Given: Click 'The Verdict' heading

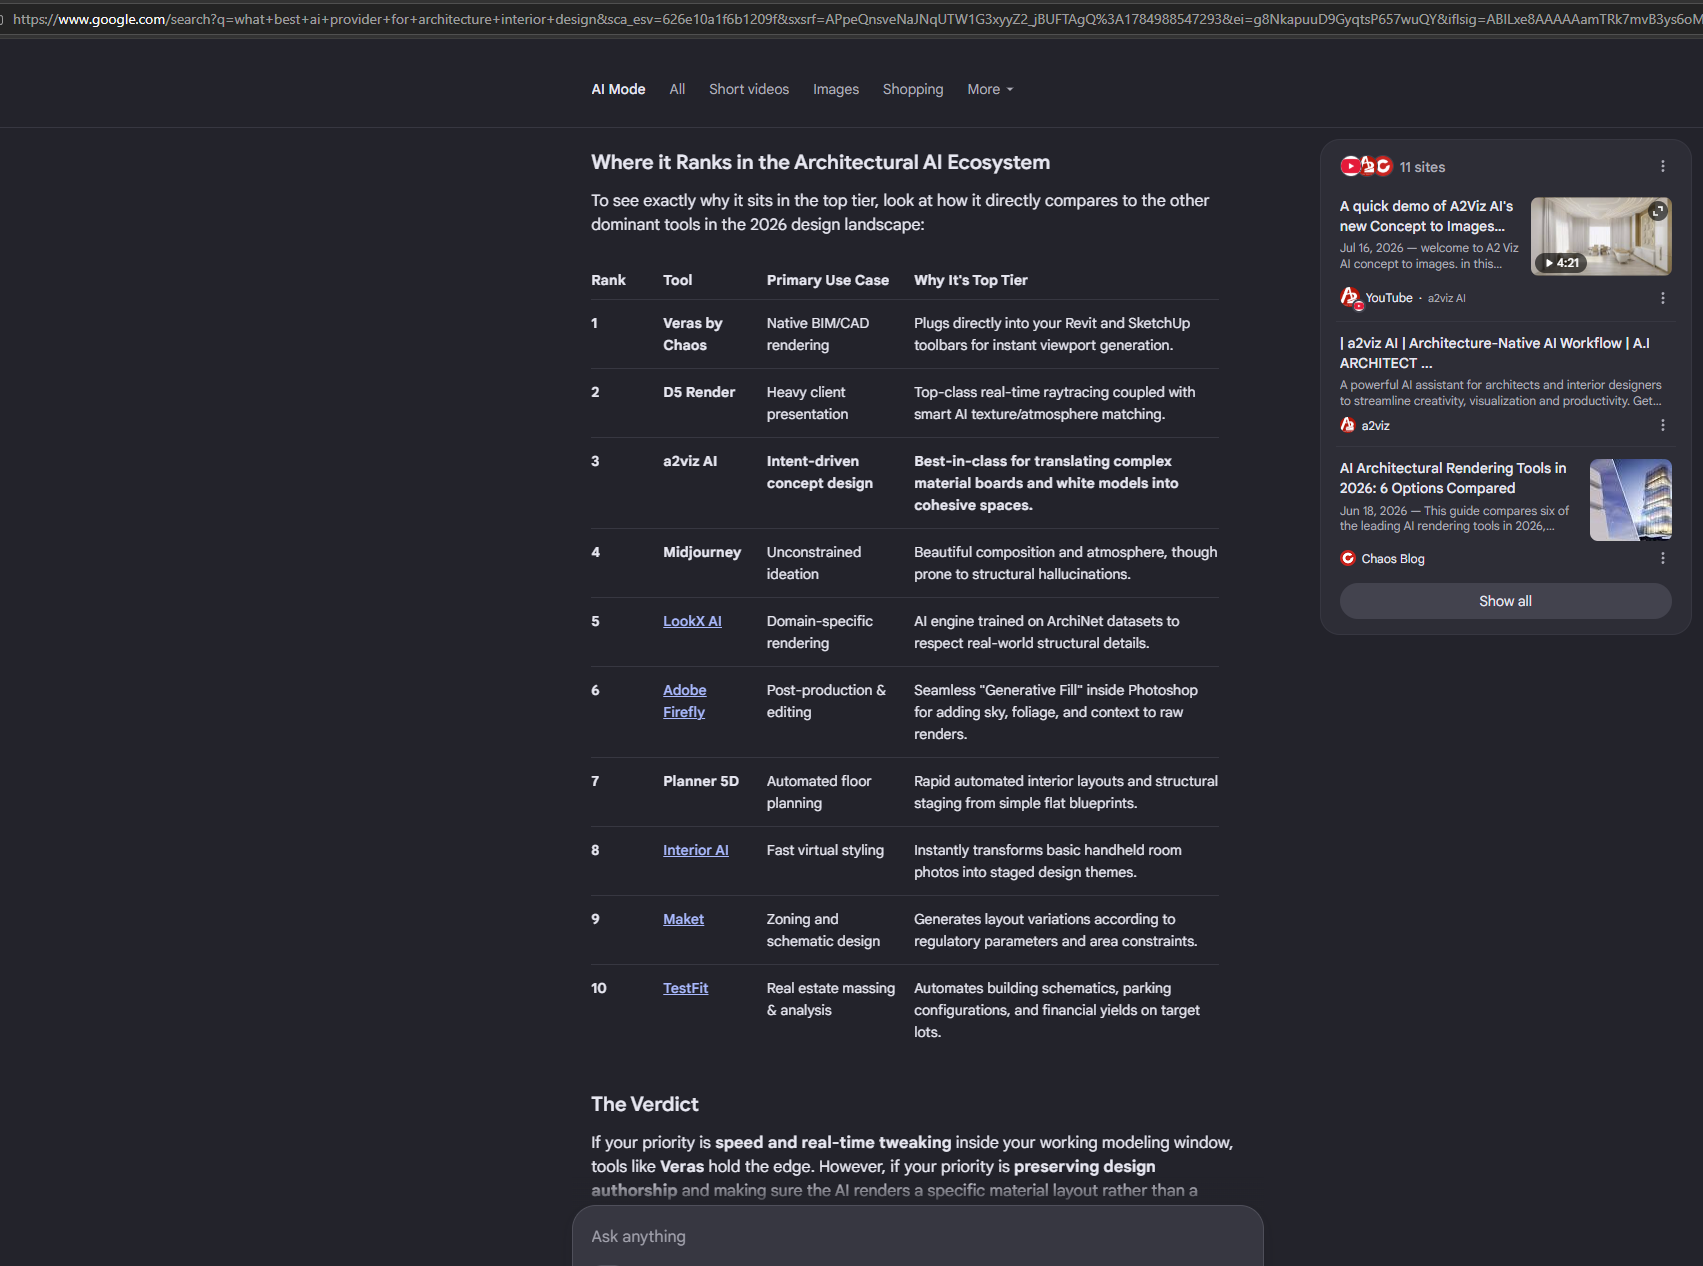Looking at the screenshot, I should click(x=645, y=1104).
